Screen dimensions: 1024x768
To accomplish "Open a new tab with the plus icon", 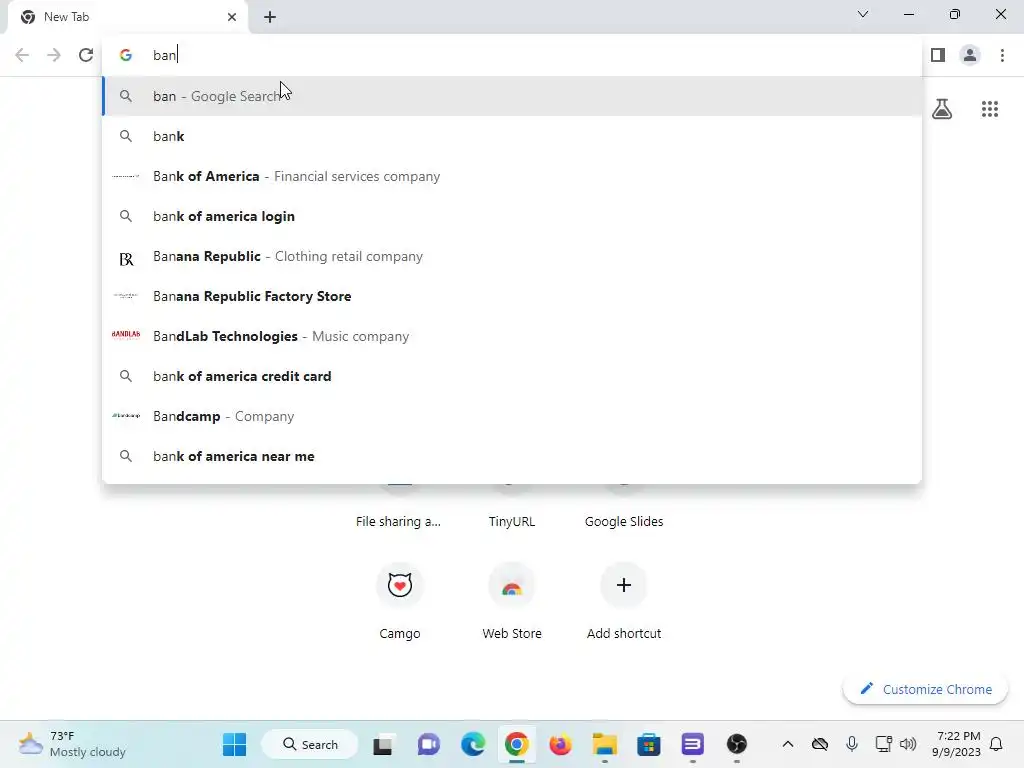I will (x=270, y=17).
